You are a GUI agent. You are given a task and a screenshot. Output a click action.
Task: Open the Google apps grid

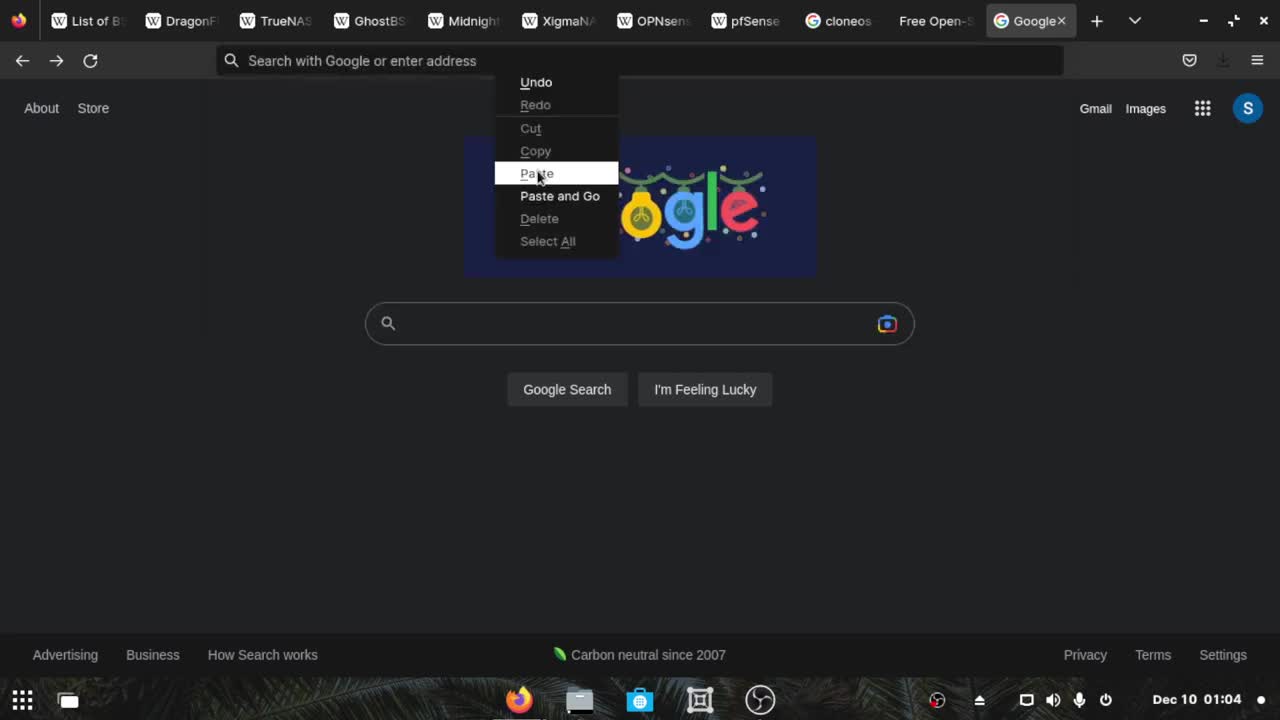coord(1203,108)
